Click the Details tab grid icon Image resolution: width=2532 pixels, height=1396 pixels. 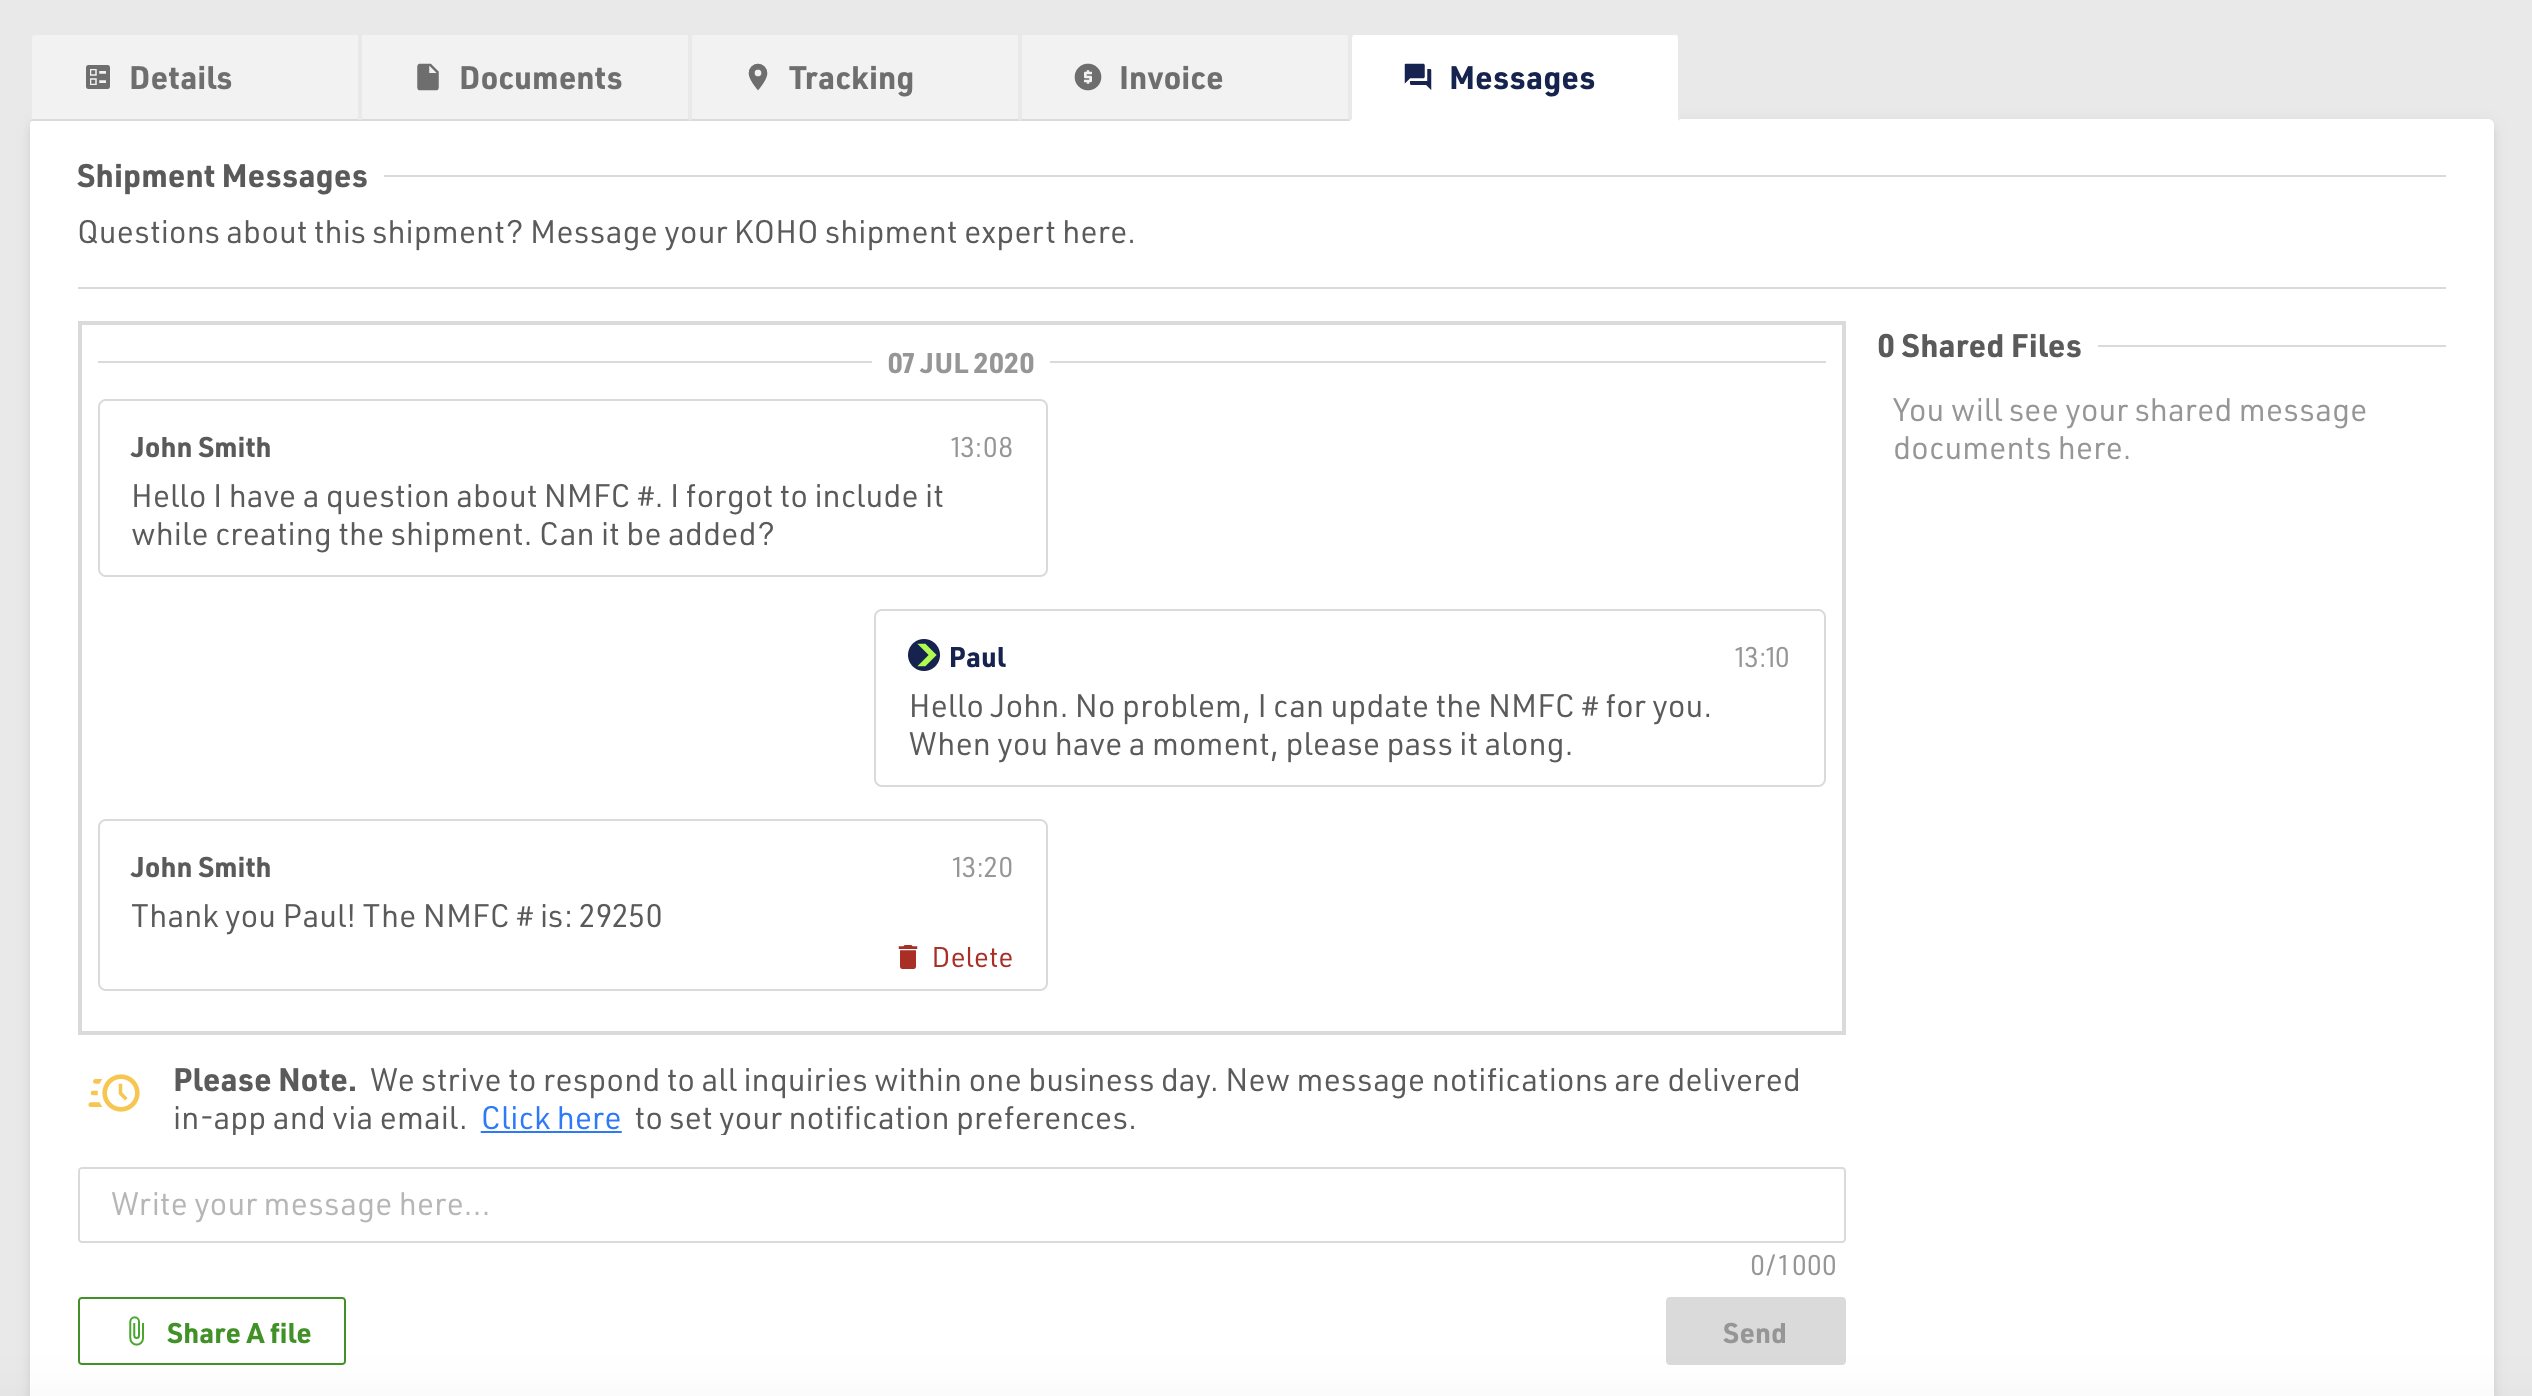pyautogui.click(x=98, y=78)
